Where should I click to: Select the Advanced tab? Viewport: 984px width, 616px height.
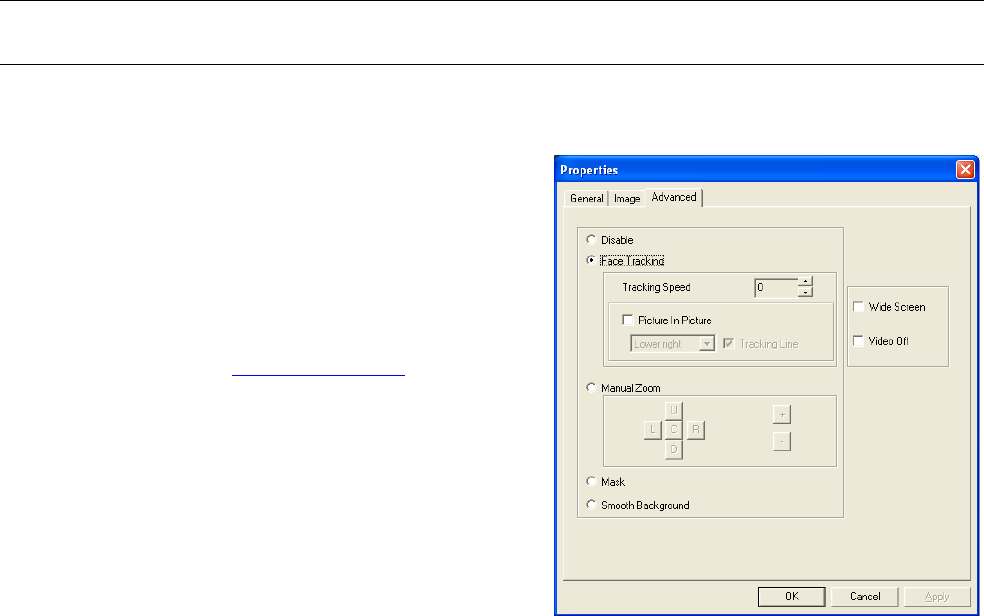point(674,197)
